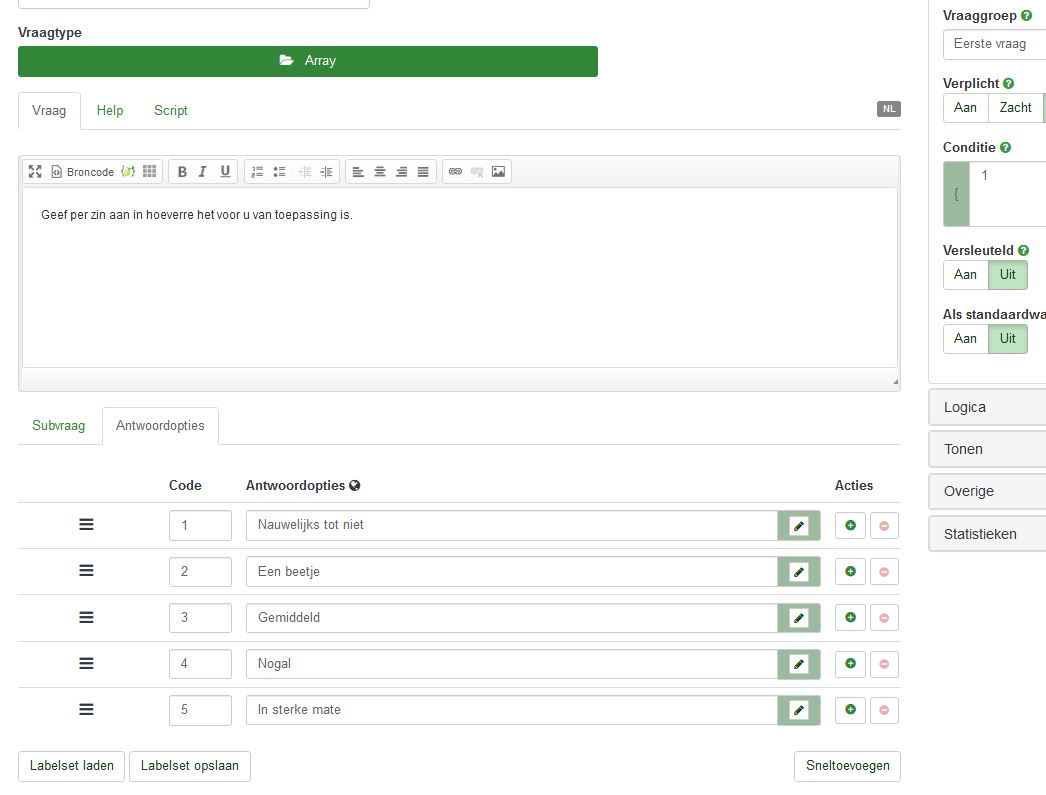1046x795 pixels.
Task: Add a new row after 'Gemiddeld'
Action: coord(850,618)
